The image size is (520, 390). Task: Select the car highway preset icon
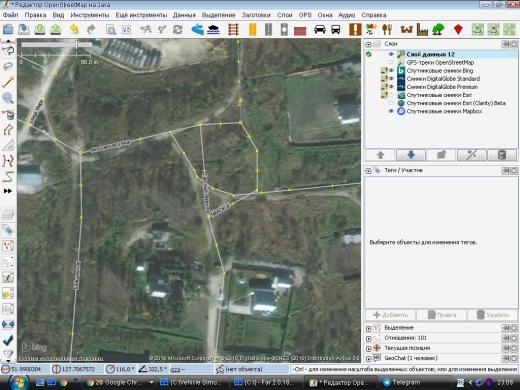point(320,30)
